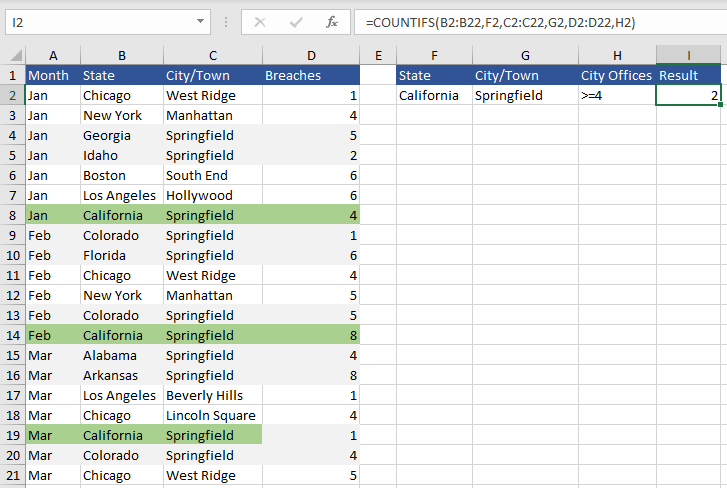This screenshot has width=727, height=488.
Task: Click cell F2 containing California
Action: (434, 95)
